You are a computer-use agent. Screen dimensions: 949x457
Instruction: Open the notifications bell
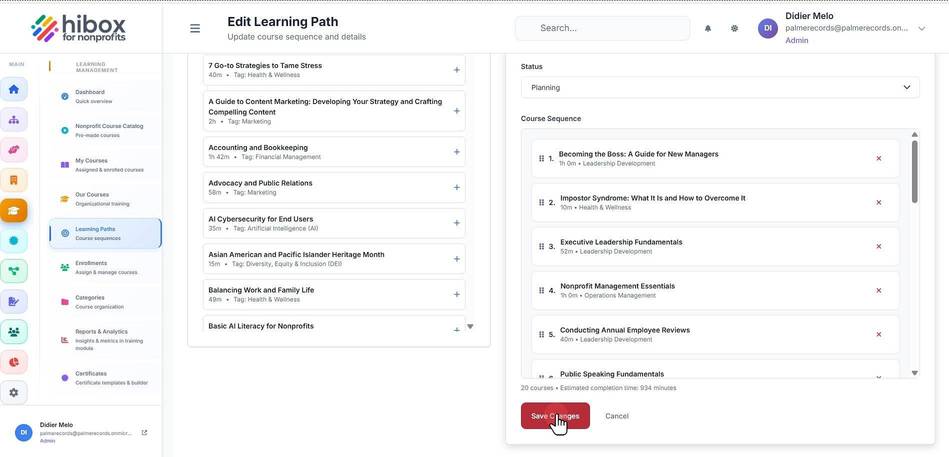[708, 28]
